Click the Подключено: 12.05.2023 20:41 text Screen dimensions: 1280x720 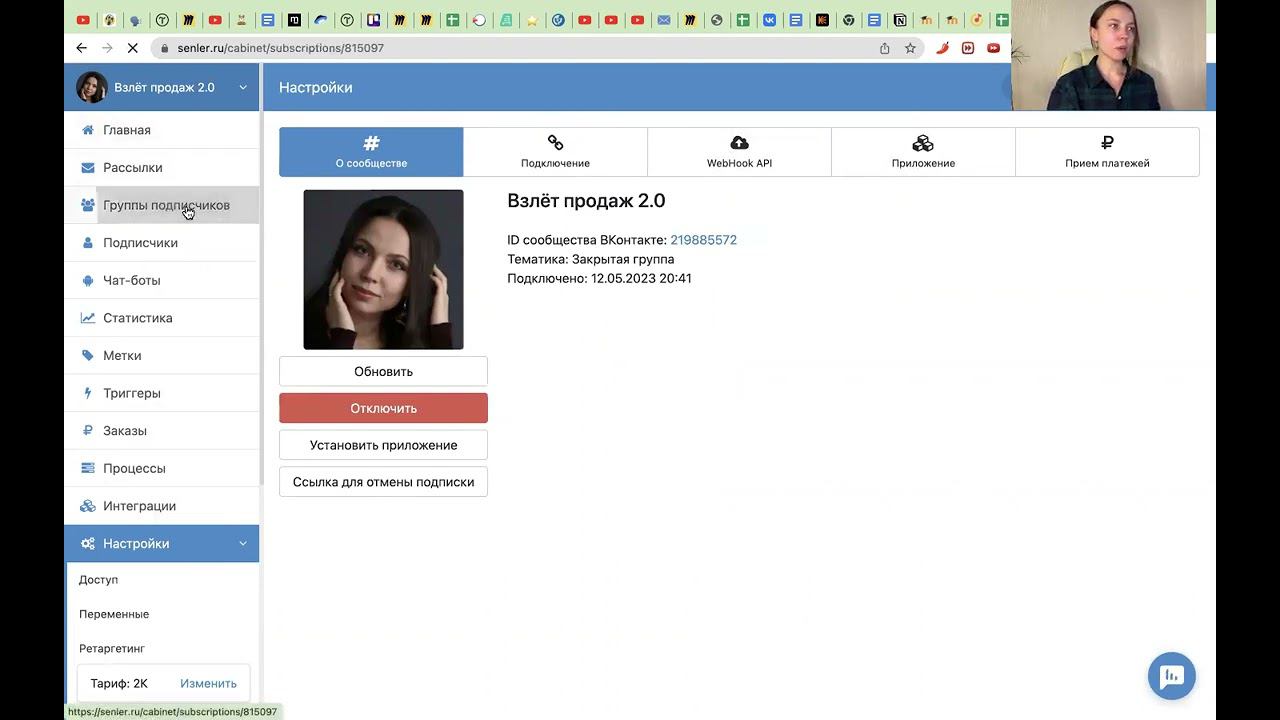click(x=599, y=278)
